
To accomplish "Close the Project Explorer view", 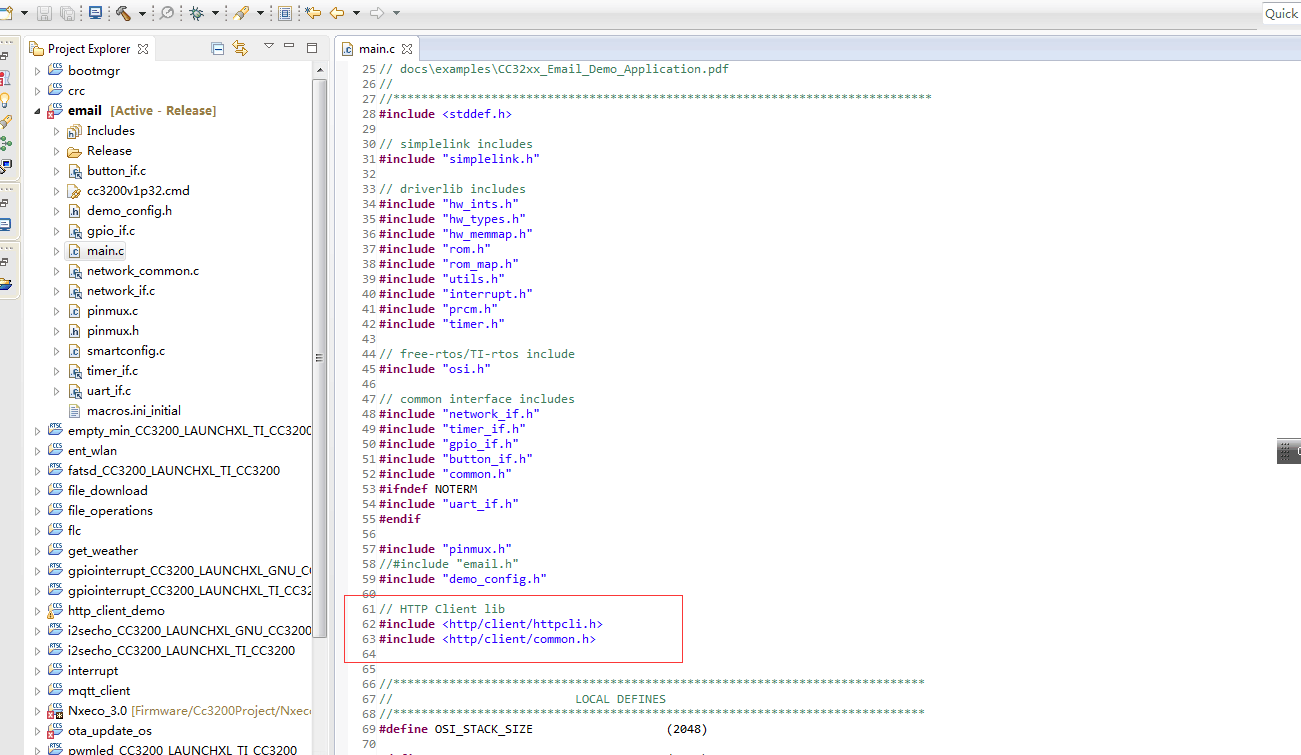I will [x=143, y=48].
